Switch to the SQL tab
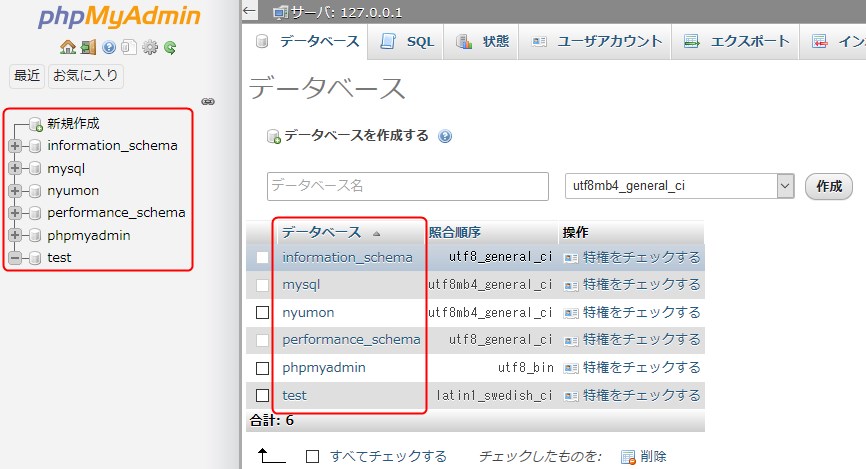The width and height of the screenshot is (866, 469). point(409,41)
